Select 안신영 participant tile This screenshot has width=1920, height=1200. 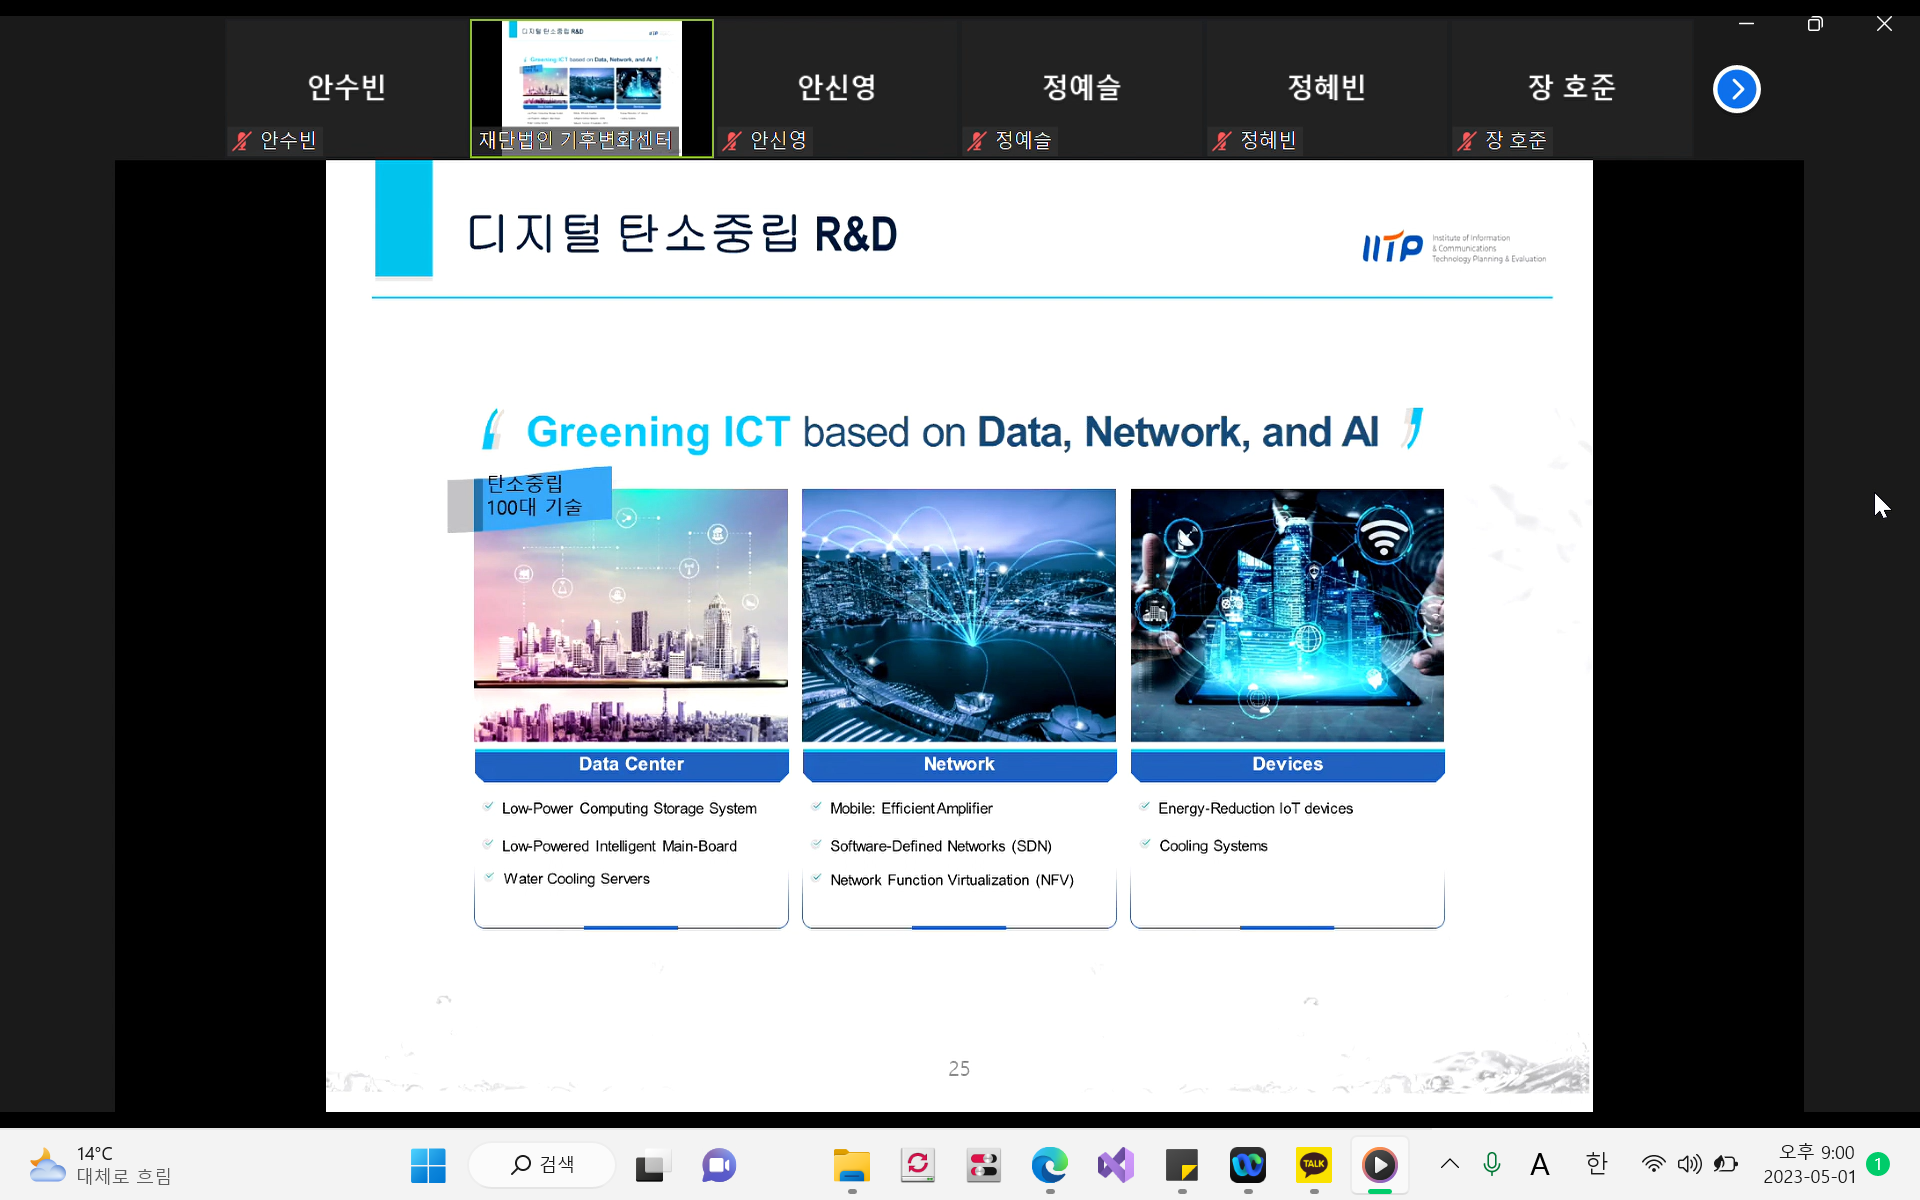point(836,88)
